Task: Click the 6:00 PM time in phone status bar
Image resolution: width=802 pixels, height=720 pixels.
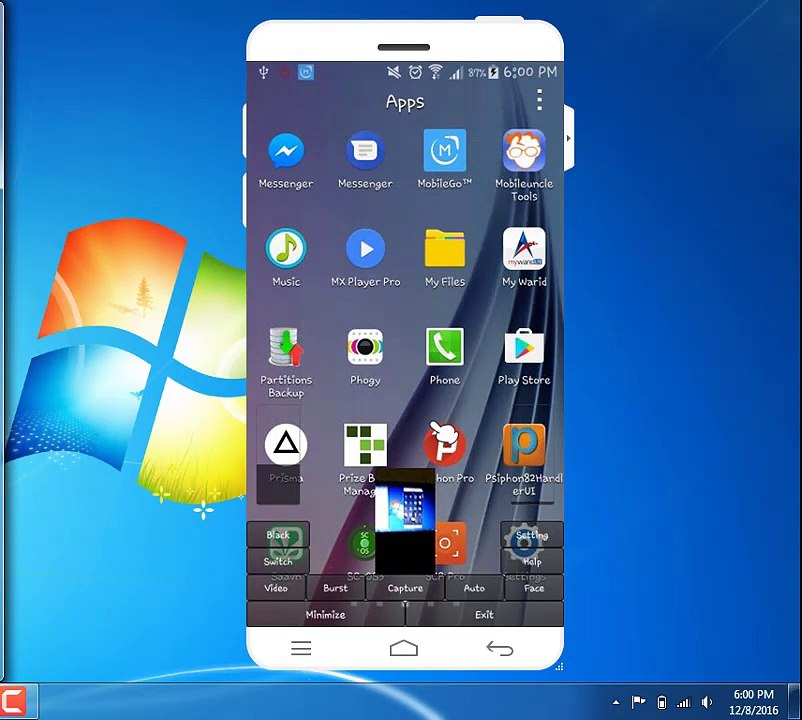Action: coord(530,72)
